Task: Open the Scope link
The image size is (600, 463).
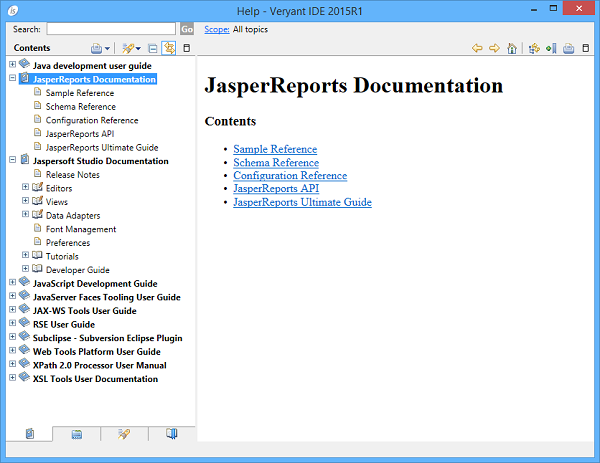Action: (x=216, y=29)
